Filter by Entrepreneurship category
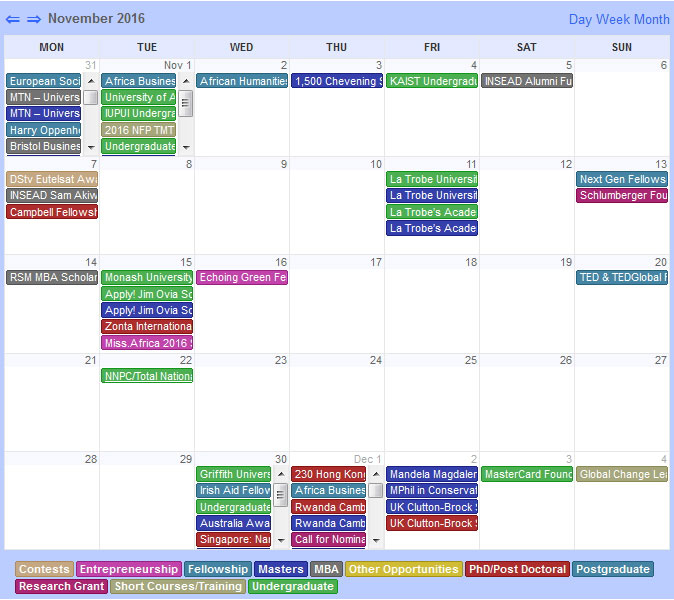Viewport: 674px width, 600px height. [x=129, y=569]
